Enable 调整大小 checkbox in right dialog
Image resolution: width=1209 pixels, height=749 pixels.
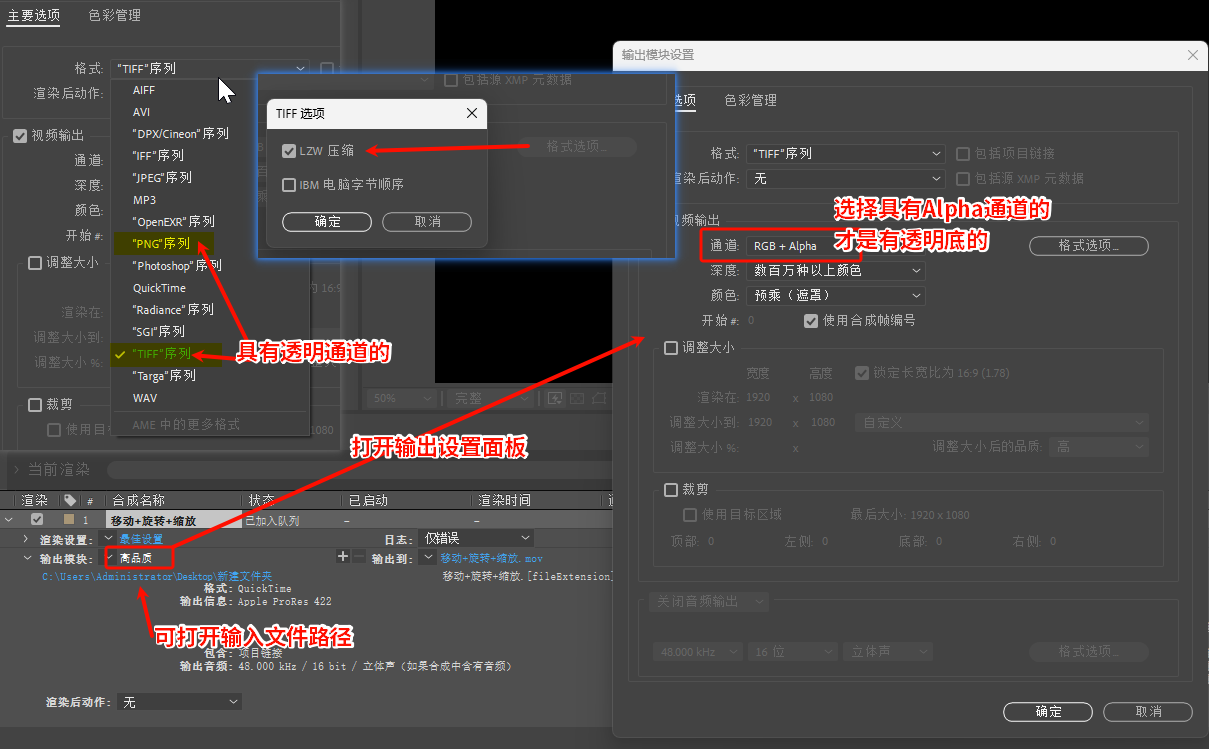(671, 348)
